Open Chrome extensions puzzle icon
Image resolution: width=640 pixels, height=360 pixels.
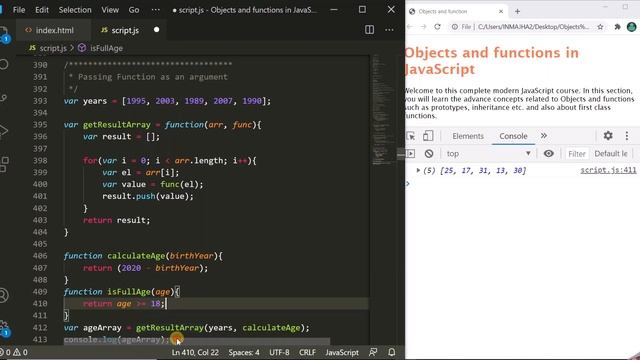point(617,27)
